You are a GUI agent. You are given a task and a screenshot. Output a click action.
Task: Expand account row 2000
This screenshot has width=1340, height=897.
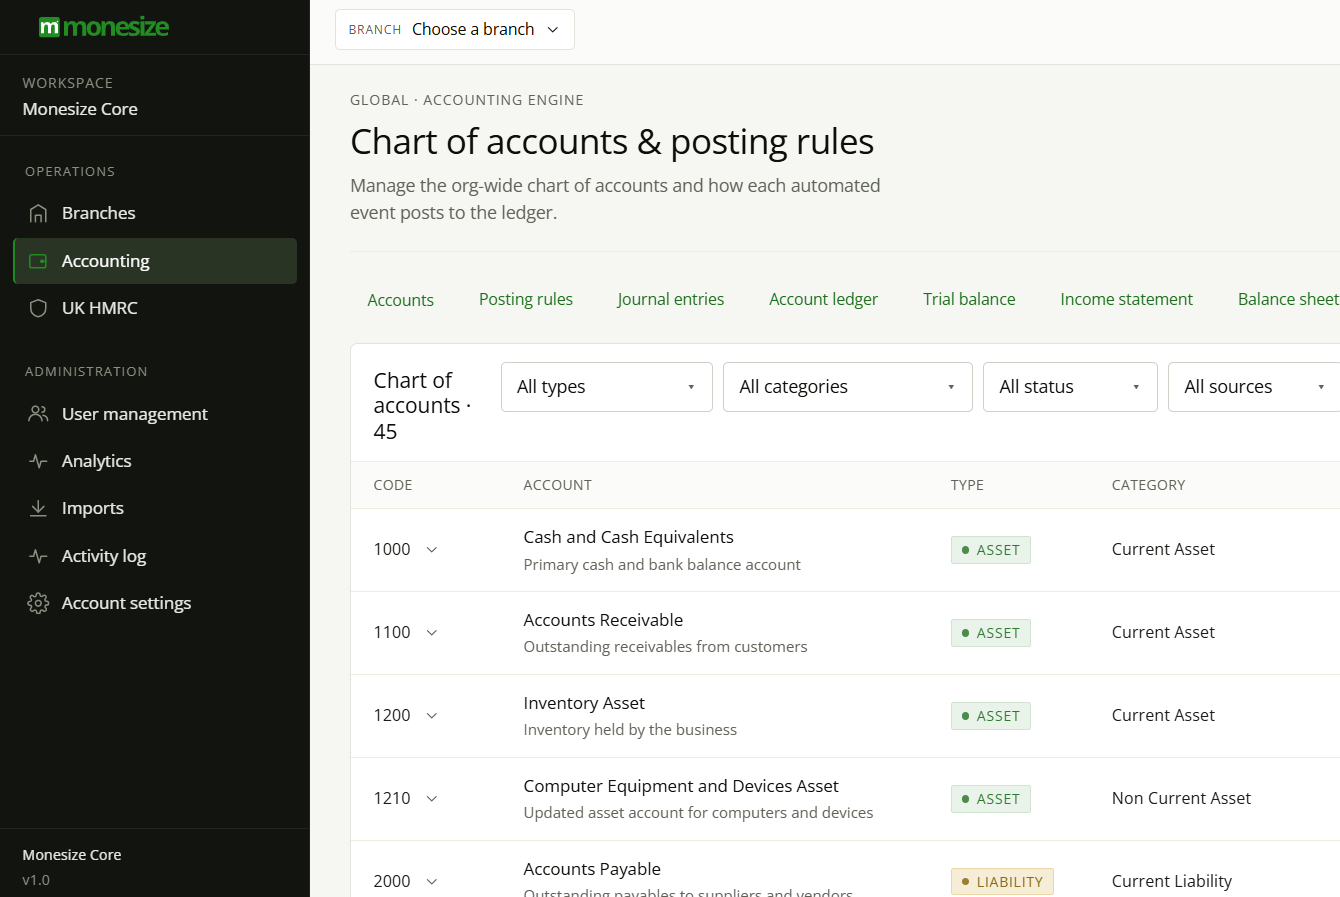(x=432, y=882)
